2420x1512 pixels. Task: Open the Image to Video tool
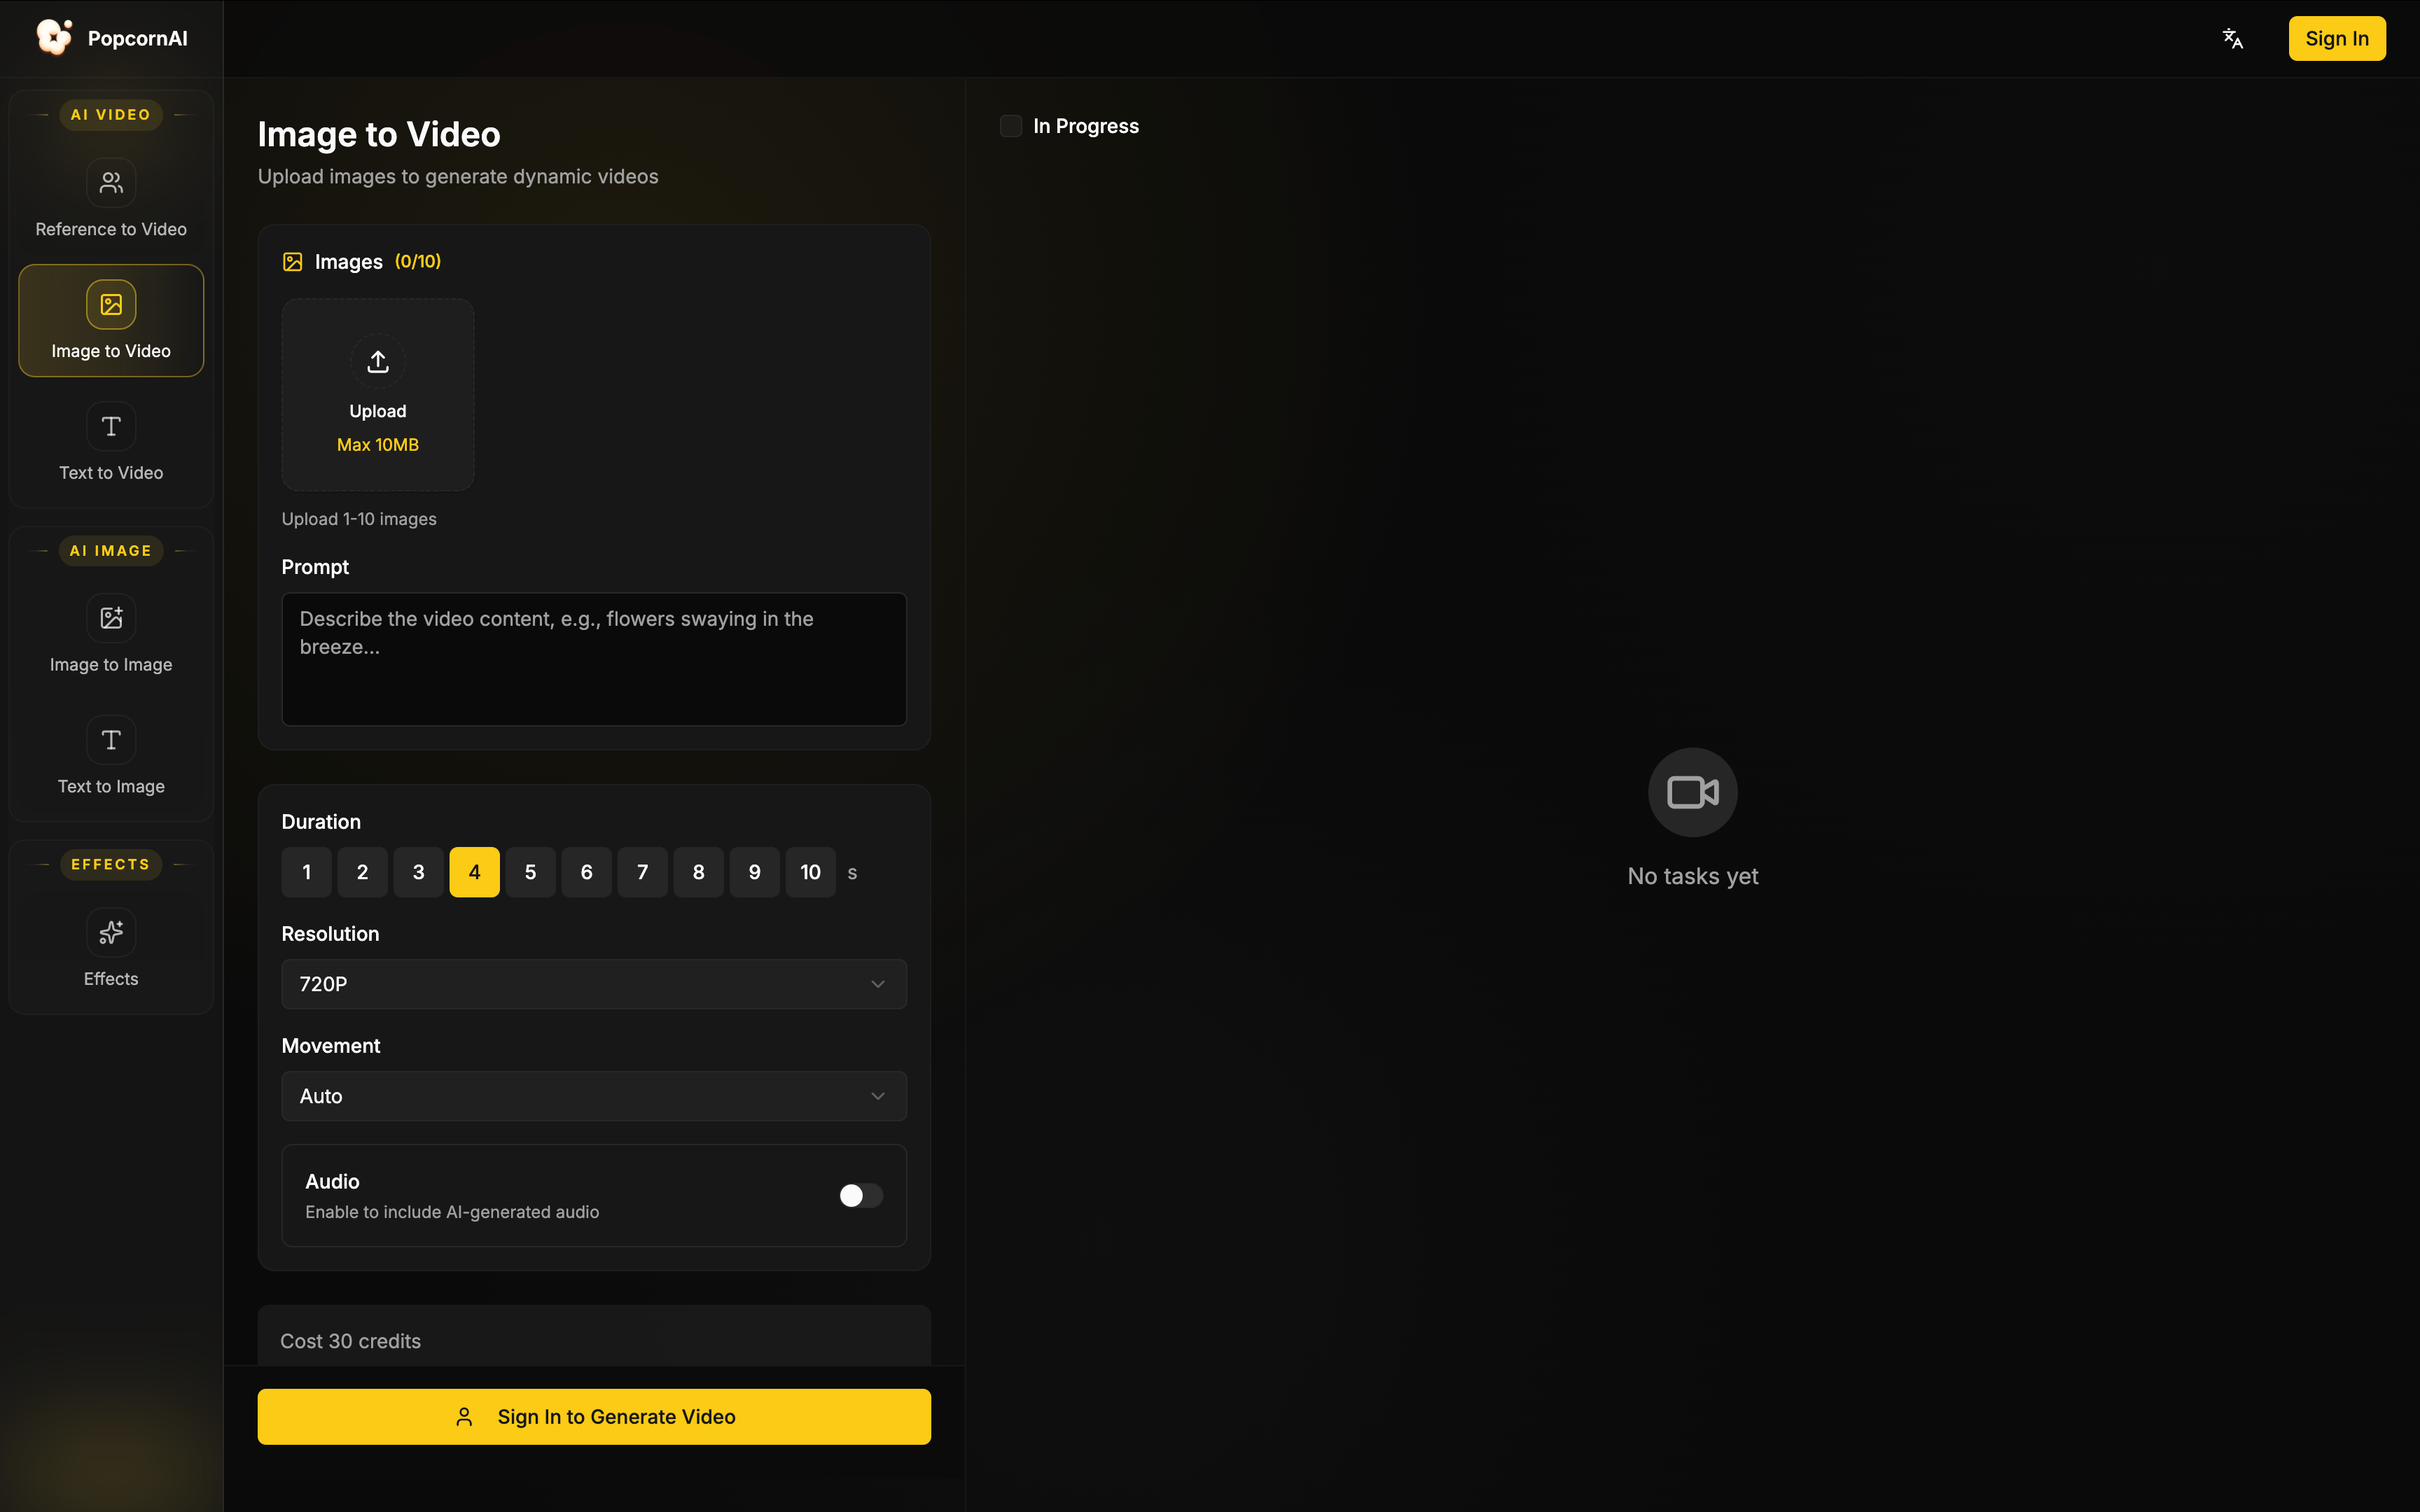click(110, 320)
